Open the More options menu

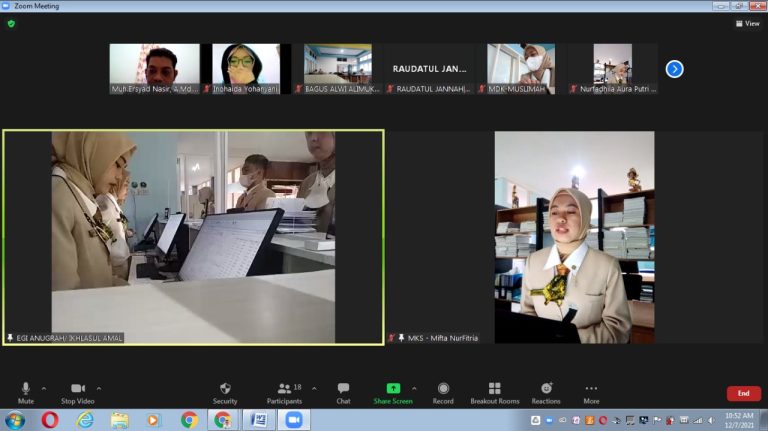click(x=591, y=393)
